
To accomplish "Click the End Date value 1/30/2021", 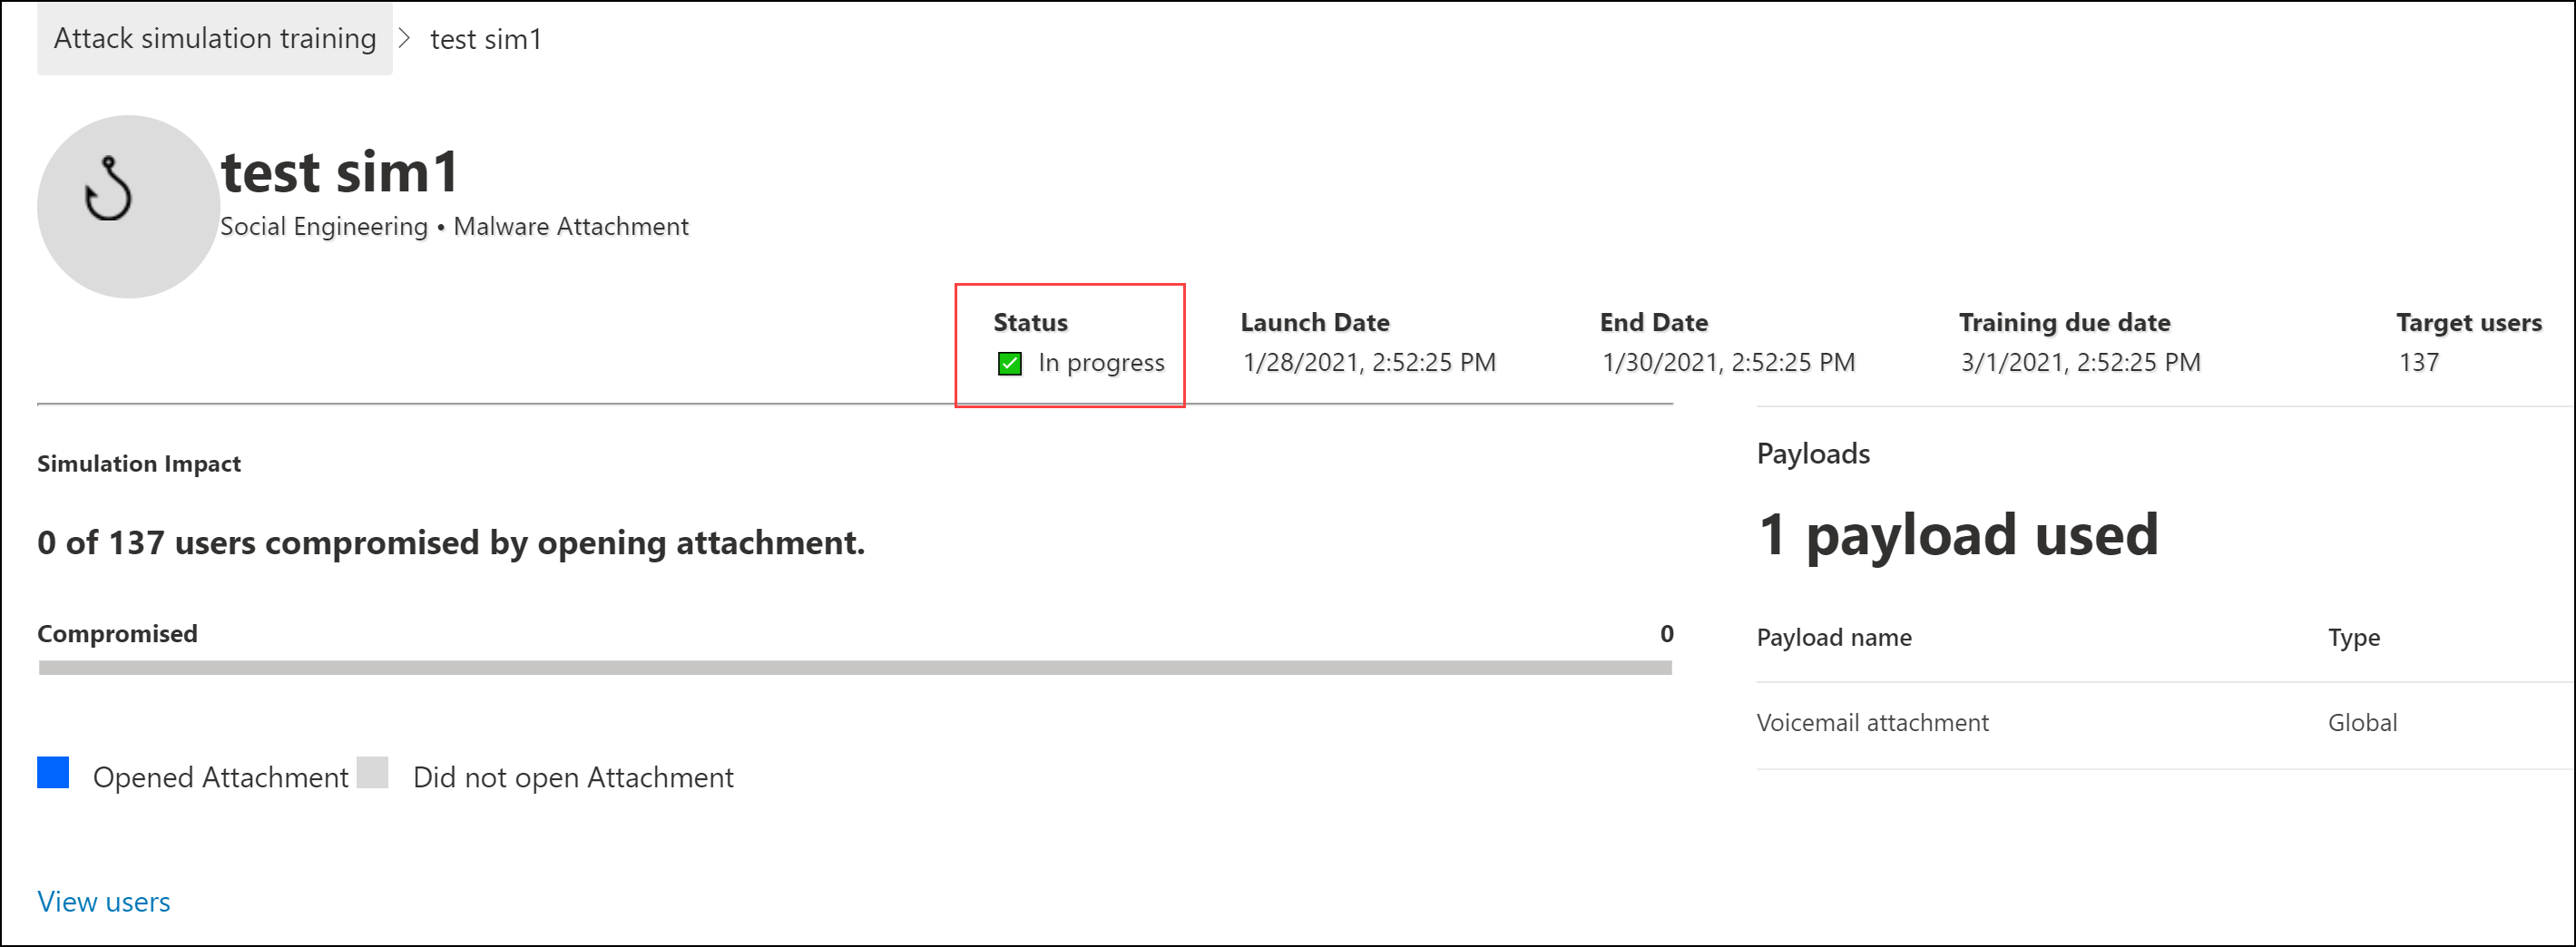I will (x=1727, y=362).
